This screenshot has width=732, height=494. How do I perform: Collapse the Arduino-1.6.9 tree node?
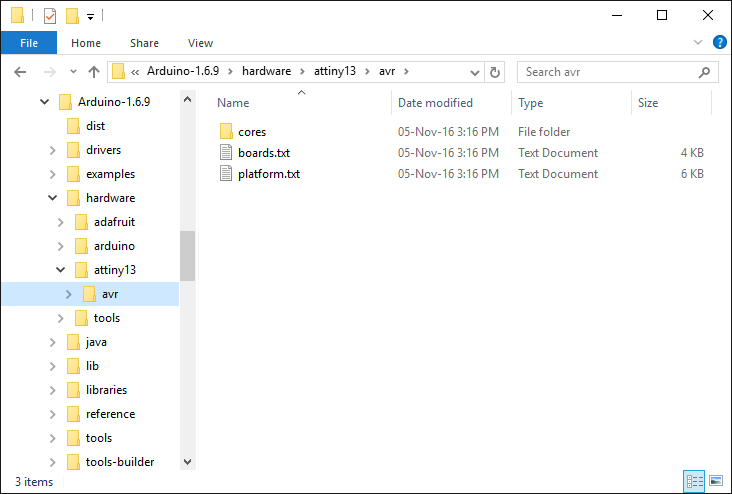(x=44, y=101)
